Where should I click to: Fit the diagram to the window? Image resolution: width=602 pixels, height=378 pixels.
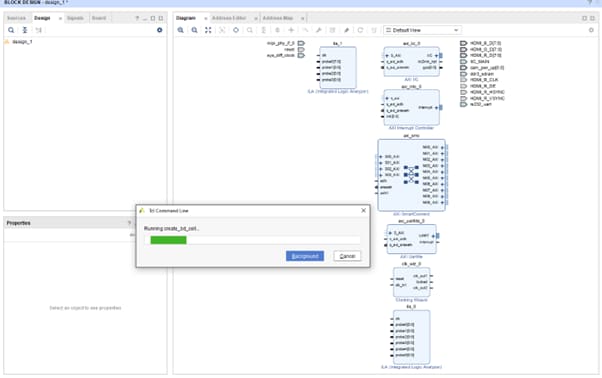pyautogui.click(x=208, y=30)
